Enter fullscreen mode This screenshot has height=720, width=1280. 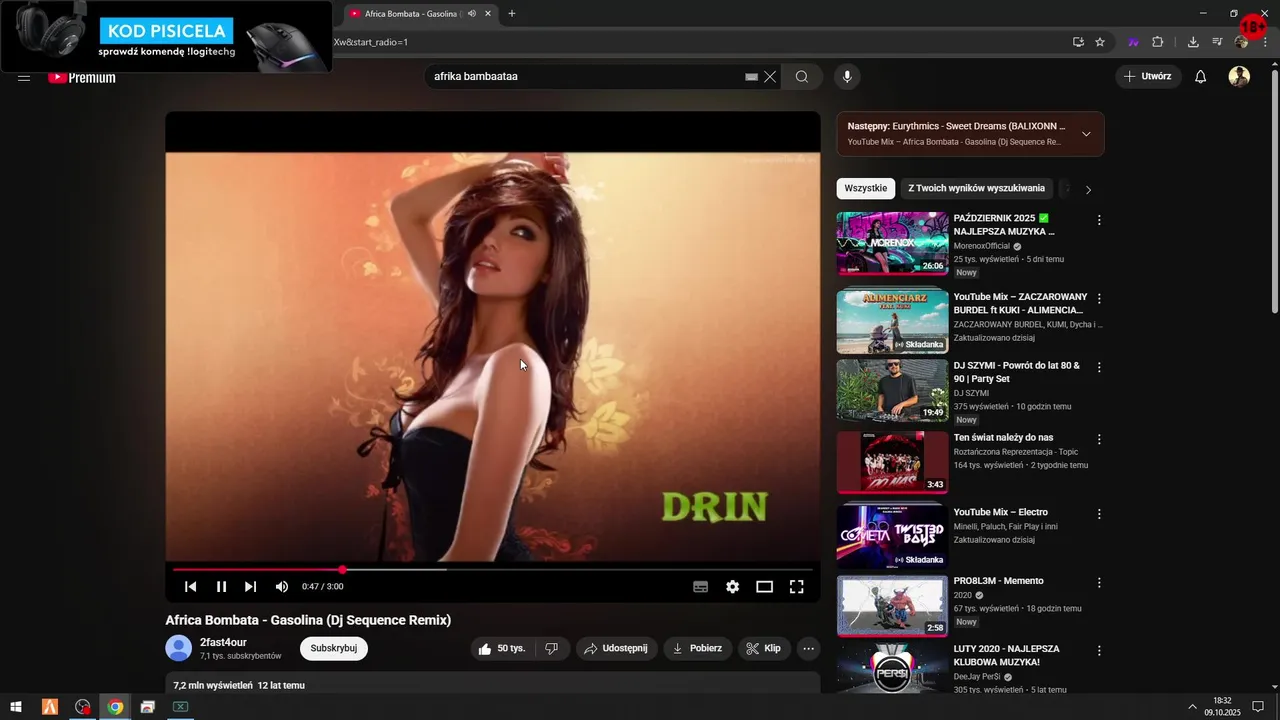coord(797,587)
